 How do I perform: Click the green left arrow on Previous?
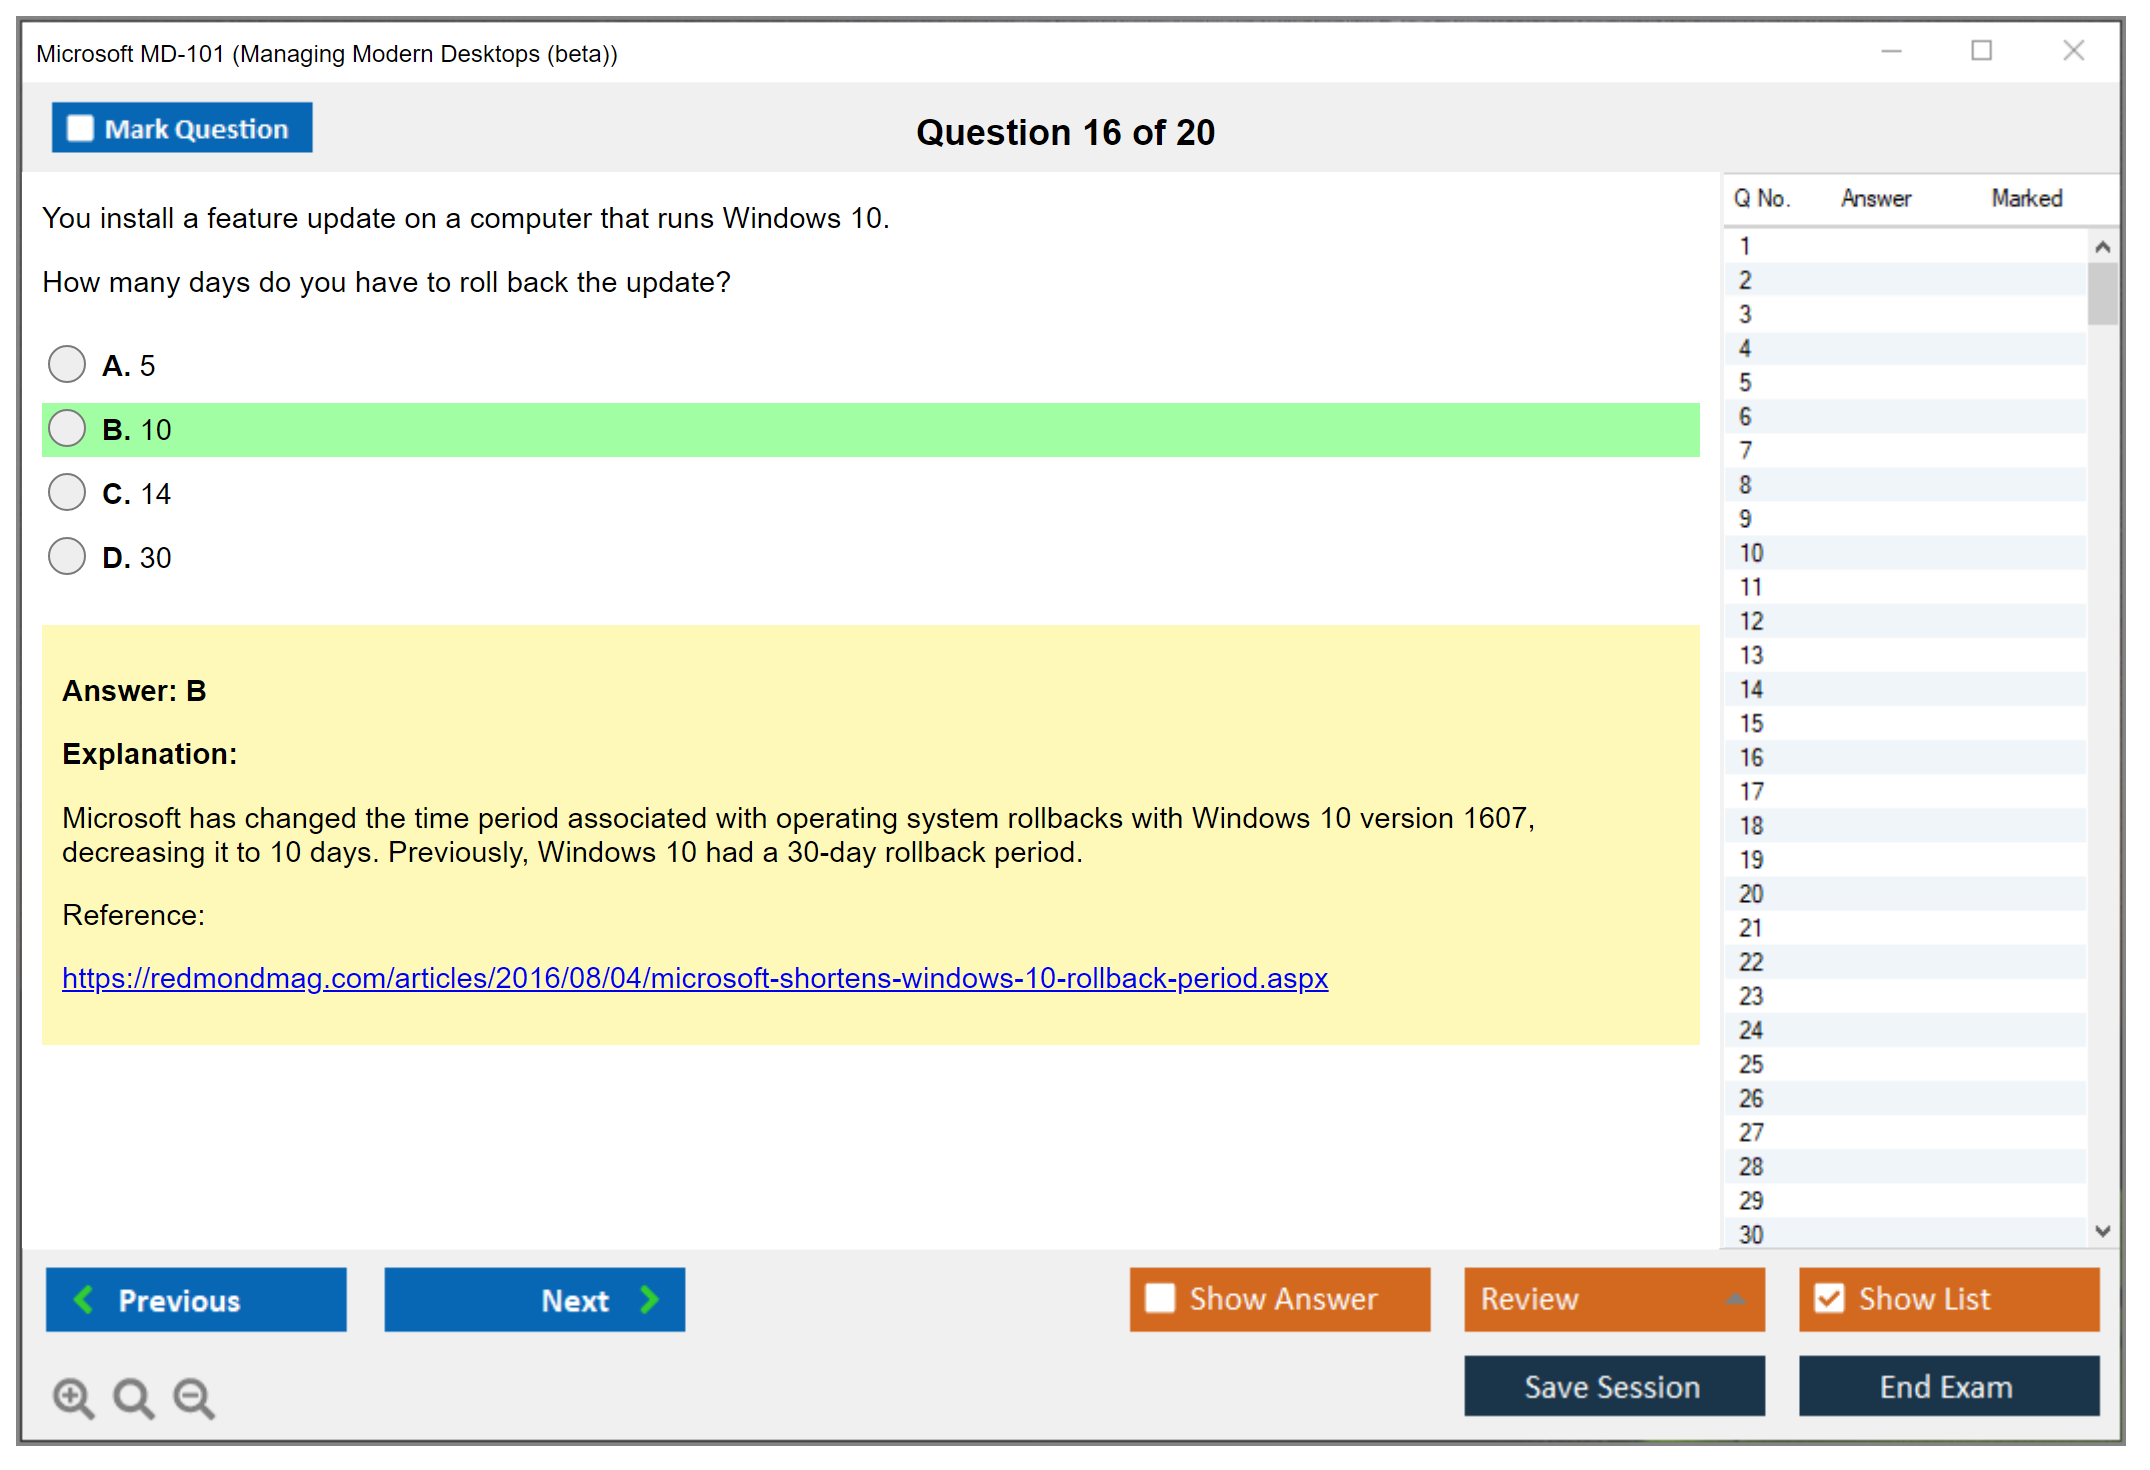point(84,1299)
